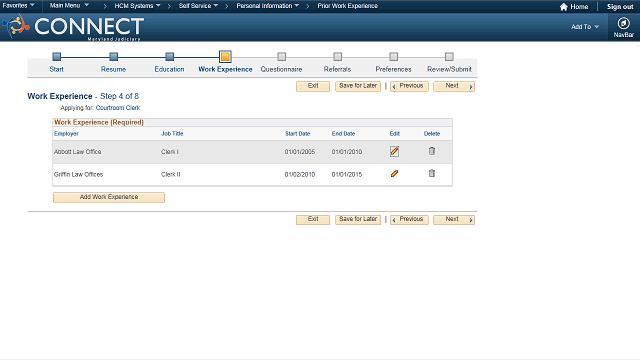Screen dimensions: 640x360
Task: Jump to the Education step marker
Action: (169, 56)
